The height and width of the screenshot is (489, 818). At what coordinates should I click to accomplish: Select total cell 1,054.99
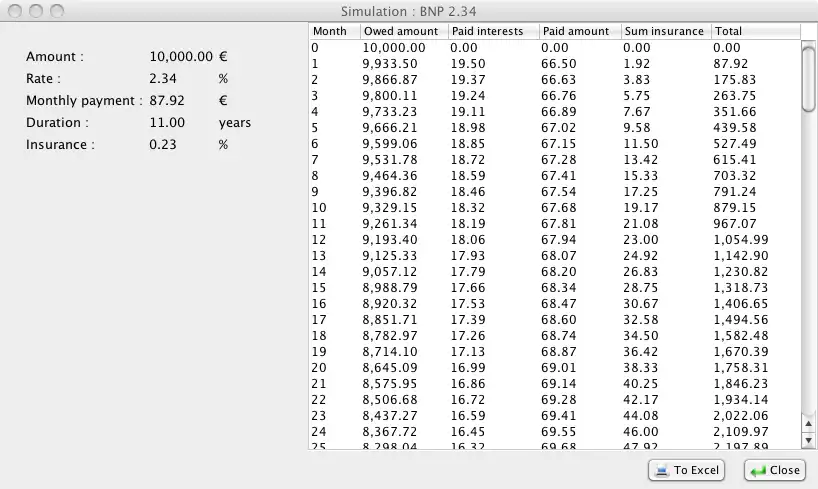click(x=741, y=240)
